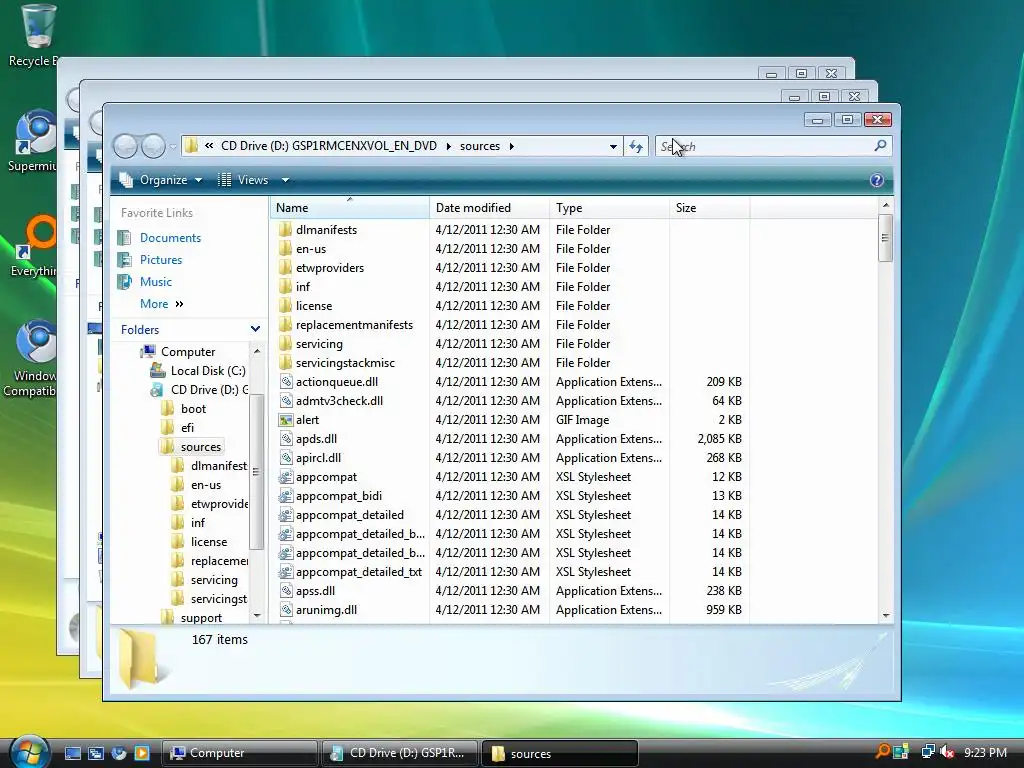Click the file list vertical scrollbar thumb
Viewport: 1024px width, 768px height.
pos(886,238)
